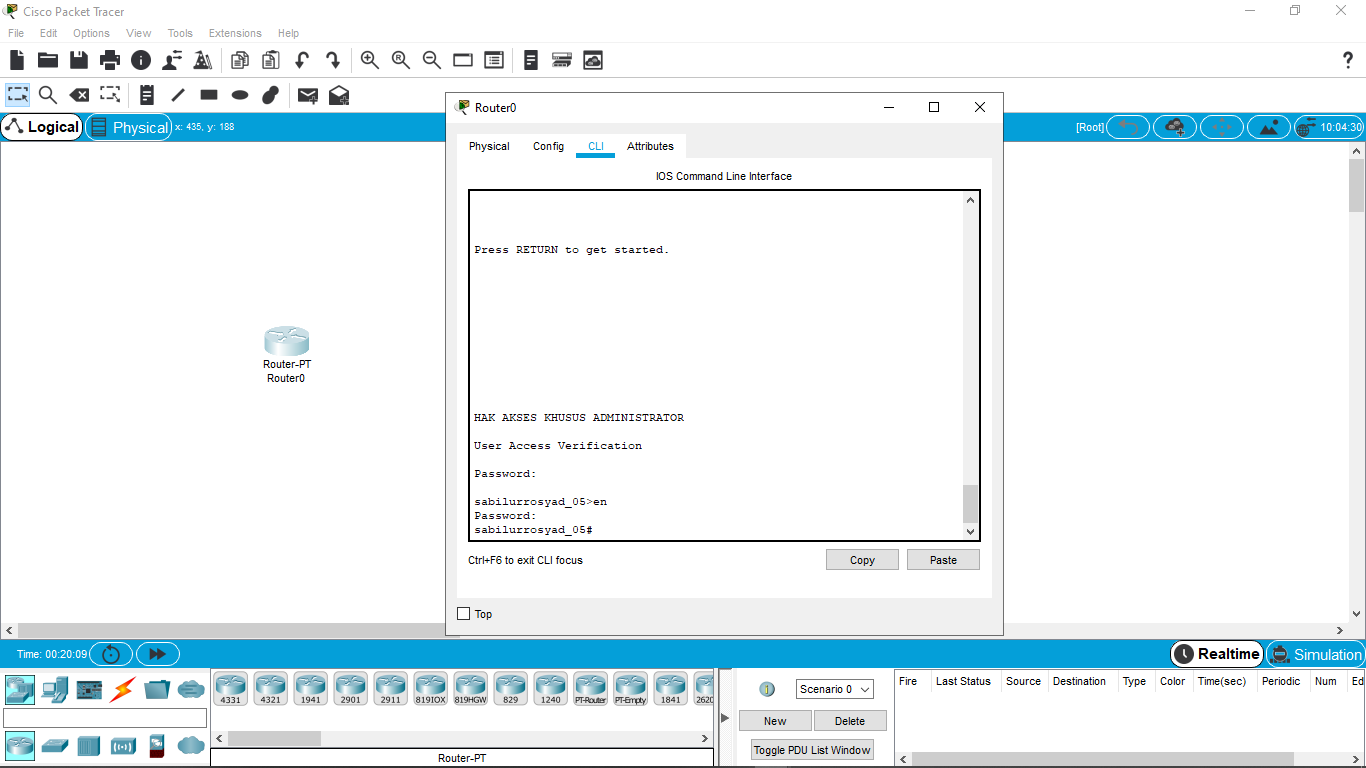Choose the Switches subcategory

tap(54, 746)
